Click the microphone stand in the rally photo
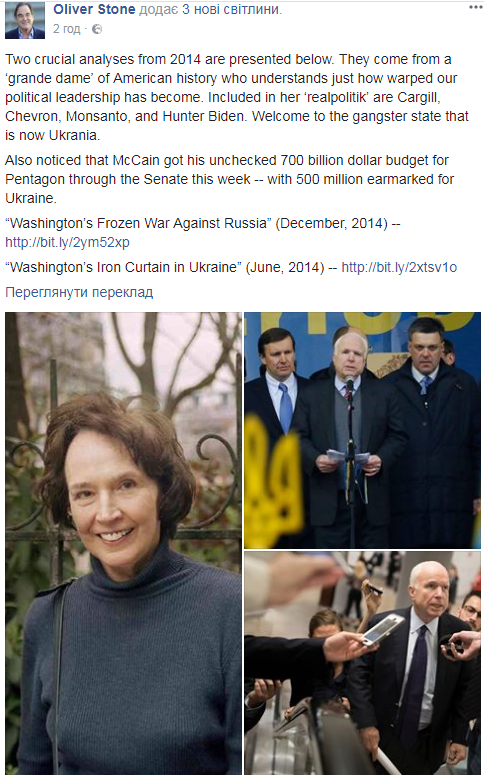 351,460
